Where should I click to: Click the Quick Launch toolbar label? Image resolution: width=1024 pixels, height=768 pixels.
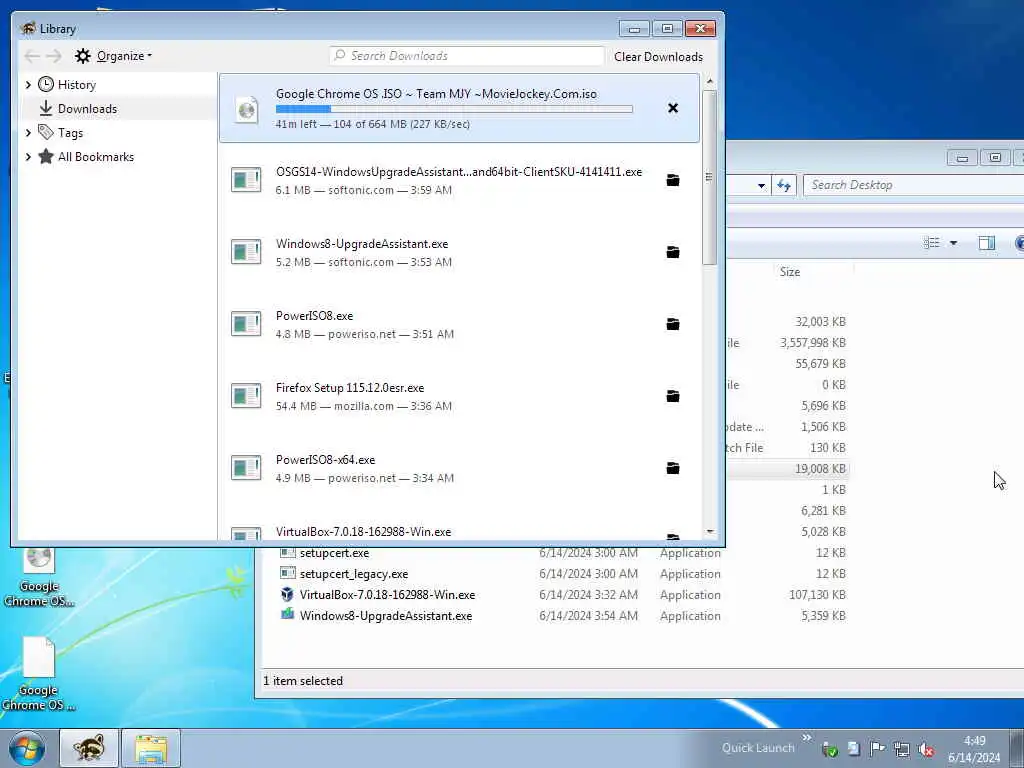coord(758,748)
